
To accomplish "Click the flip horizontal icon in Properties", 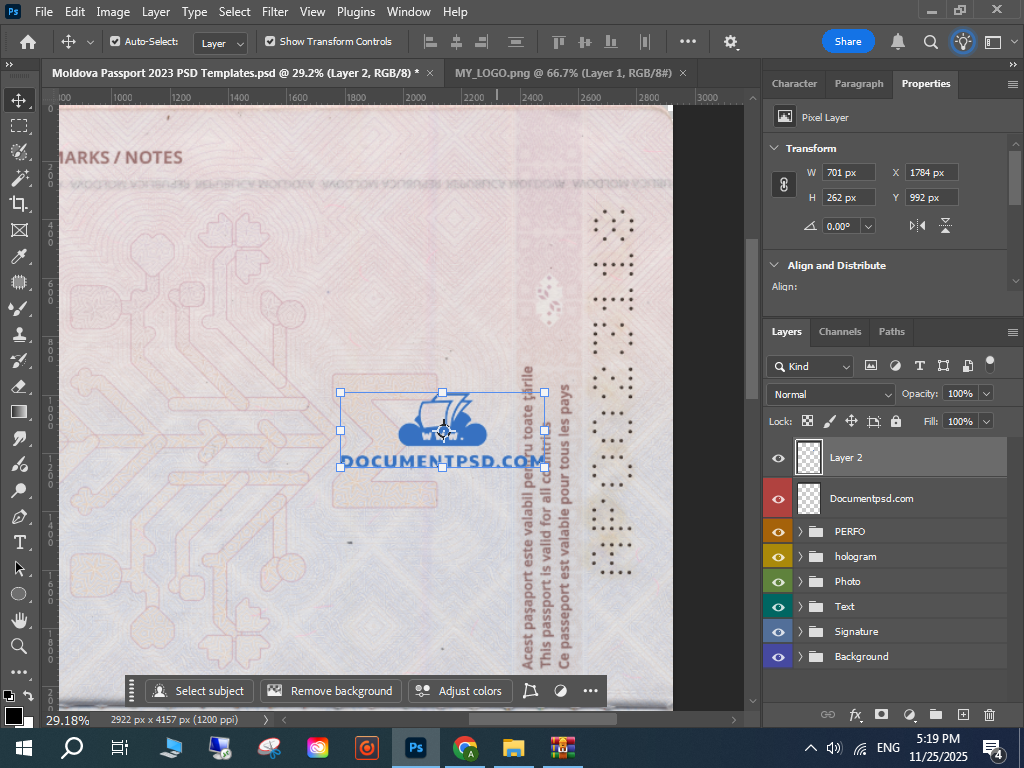I will (918, 226).
